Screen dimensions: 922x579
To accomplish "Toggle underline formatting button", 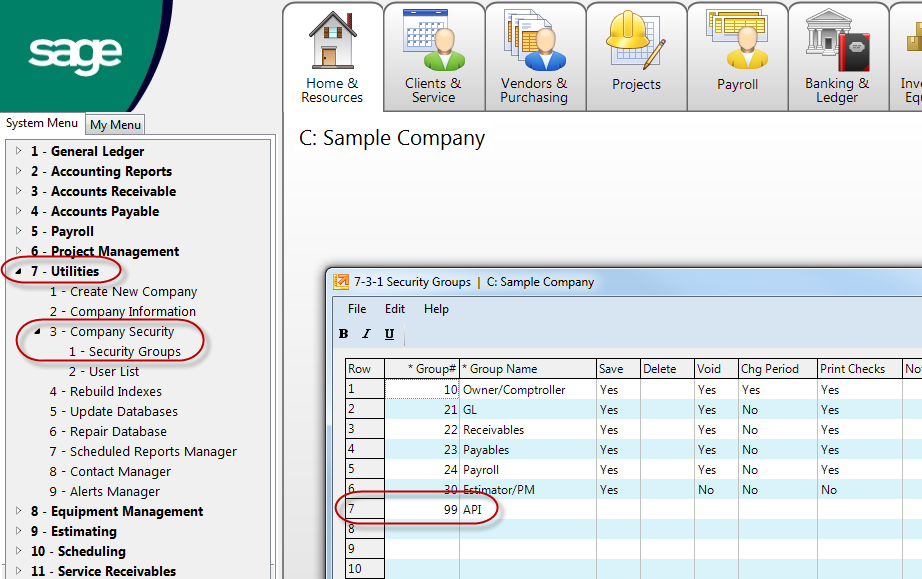I will 389,334.
